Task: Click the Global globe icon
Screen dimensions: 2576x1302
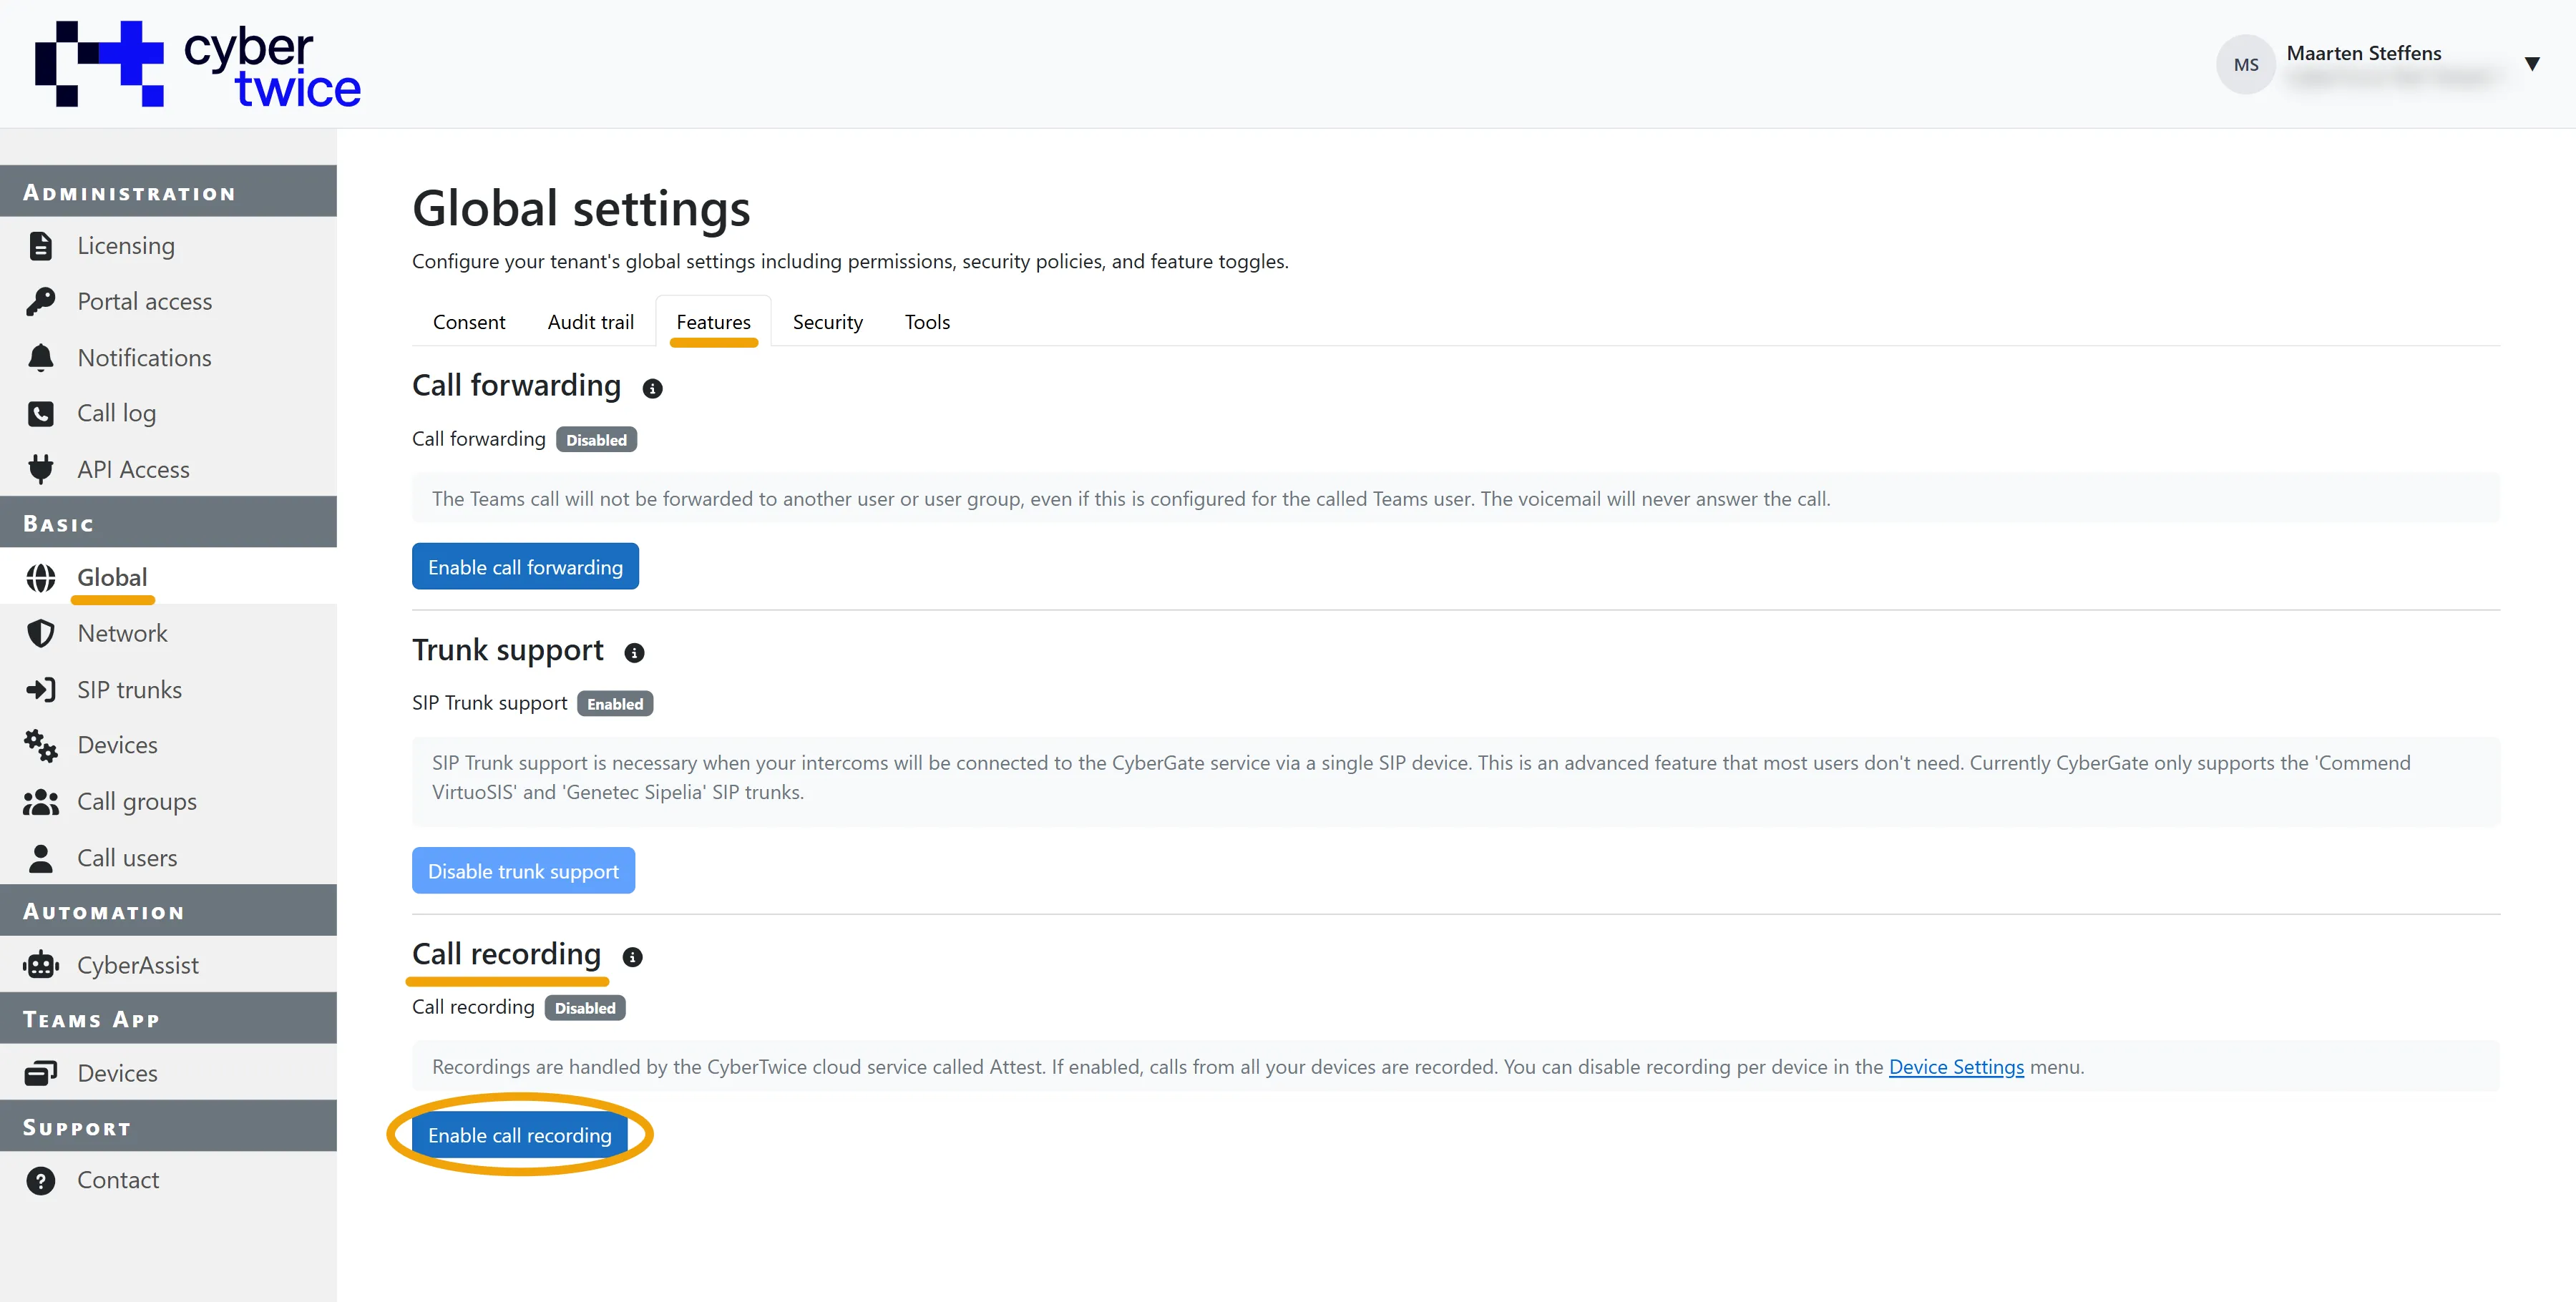Action: [41, 578]
